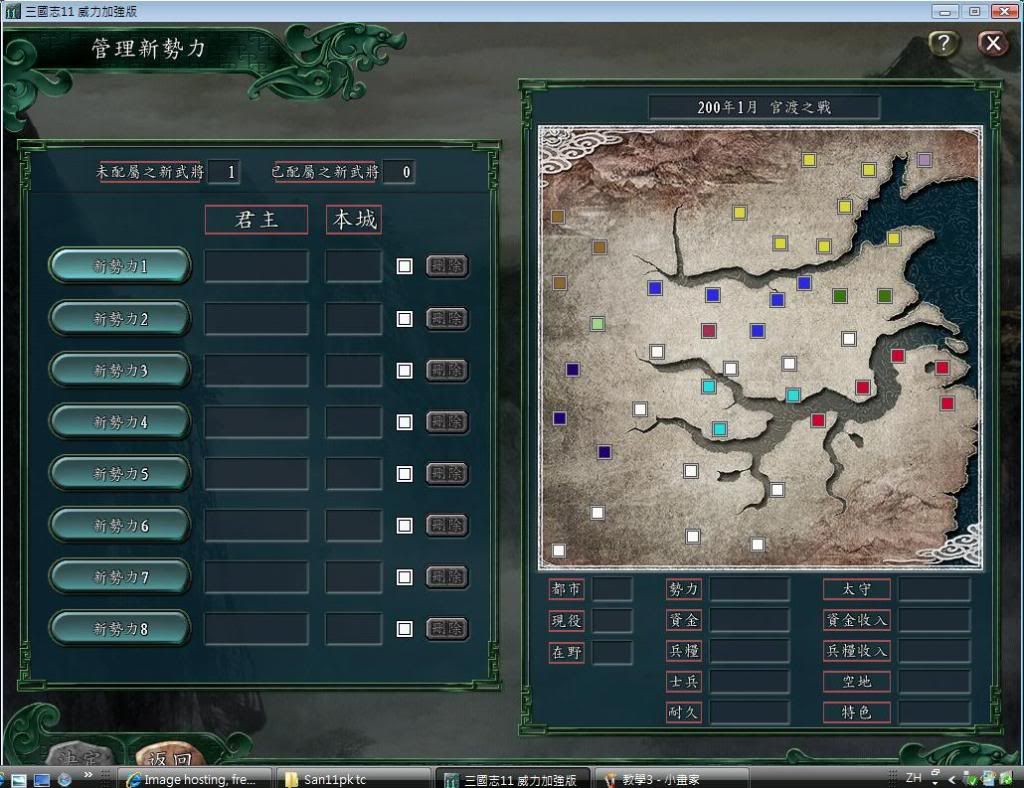This screenshot has height=788, width=1024.
Task: Click the 君主 column header
Action: click(257, 219)
